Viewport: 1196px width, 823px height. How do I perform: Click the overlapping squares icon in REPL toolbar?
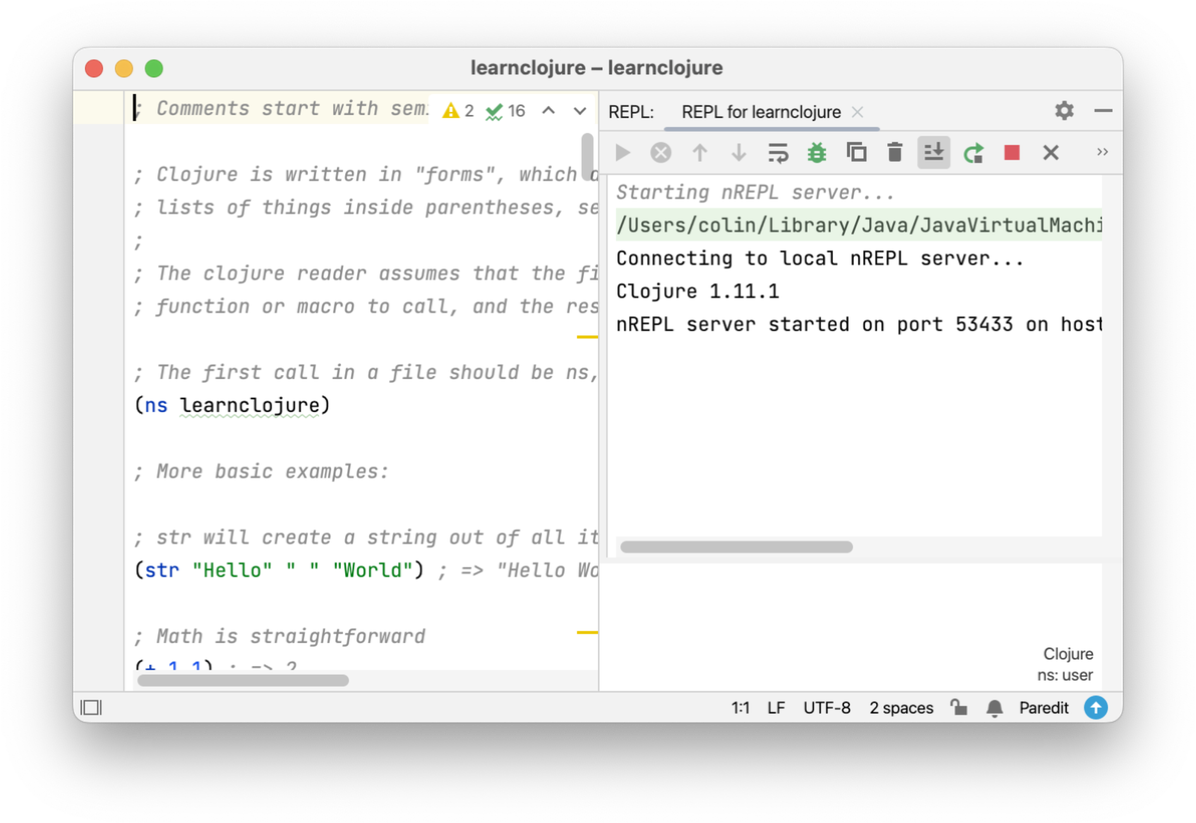857,153
